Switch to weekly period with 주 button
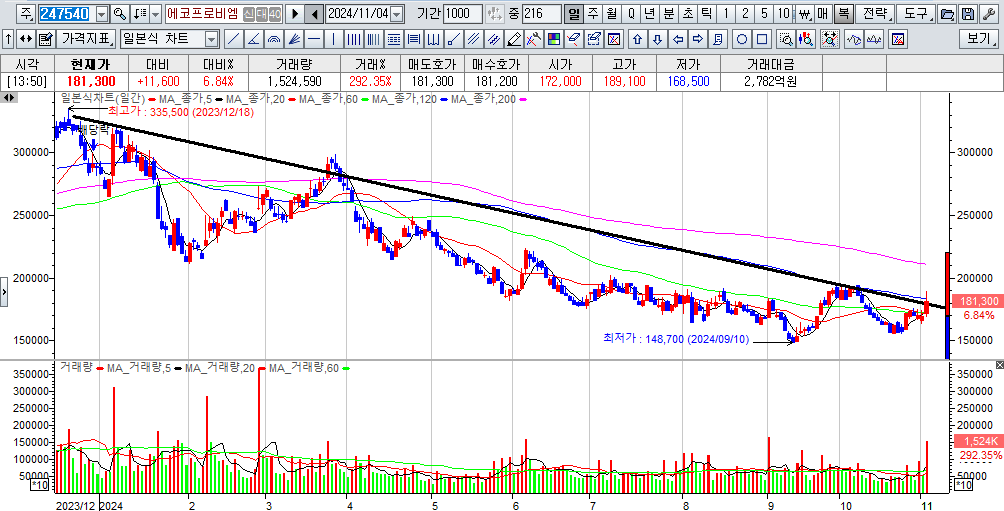 (593, 14)
